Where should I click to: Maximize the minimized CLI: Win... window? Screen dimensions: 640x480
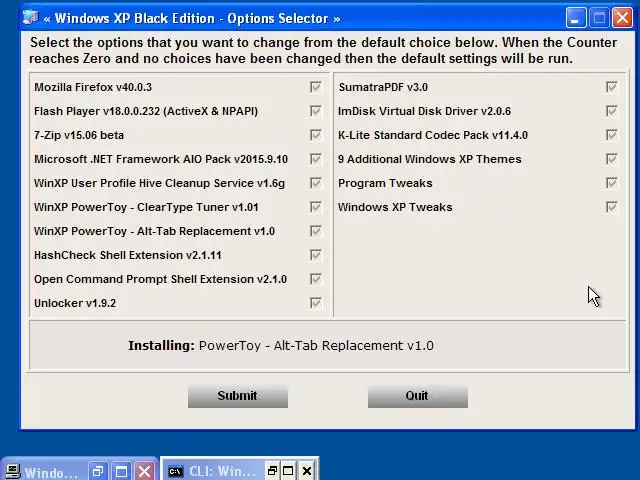[288, 471]
